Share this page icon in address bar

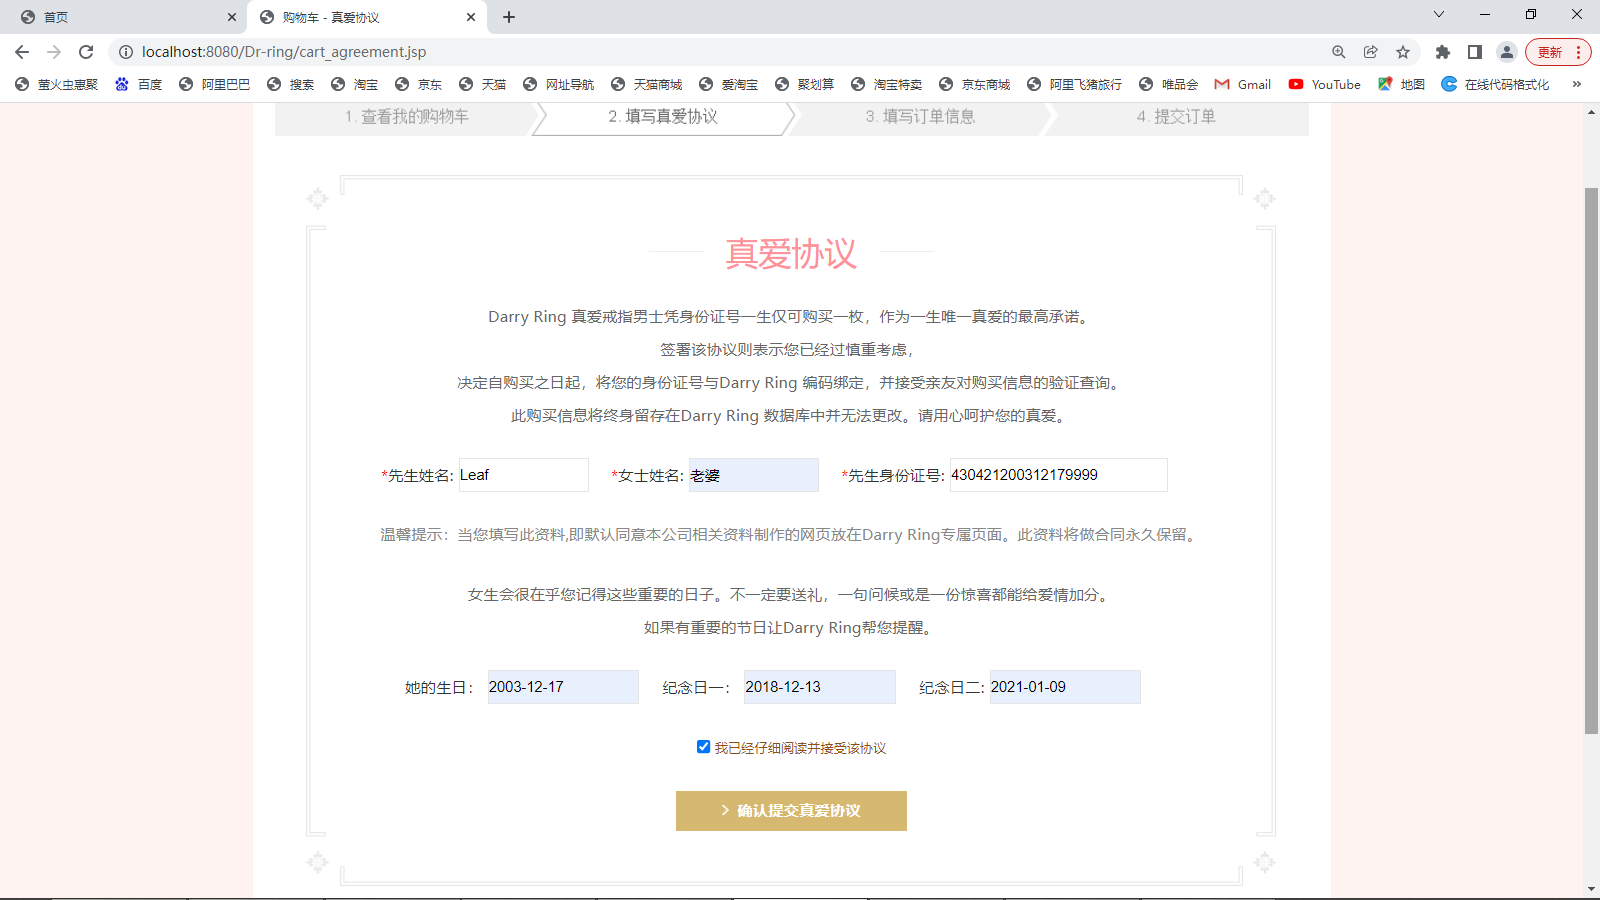point(1371,52)
